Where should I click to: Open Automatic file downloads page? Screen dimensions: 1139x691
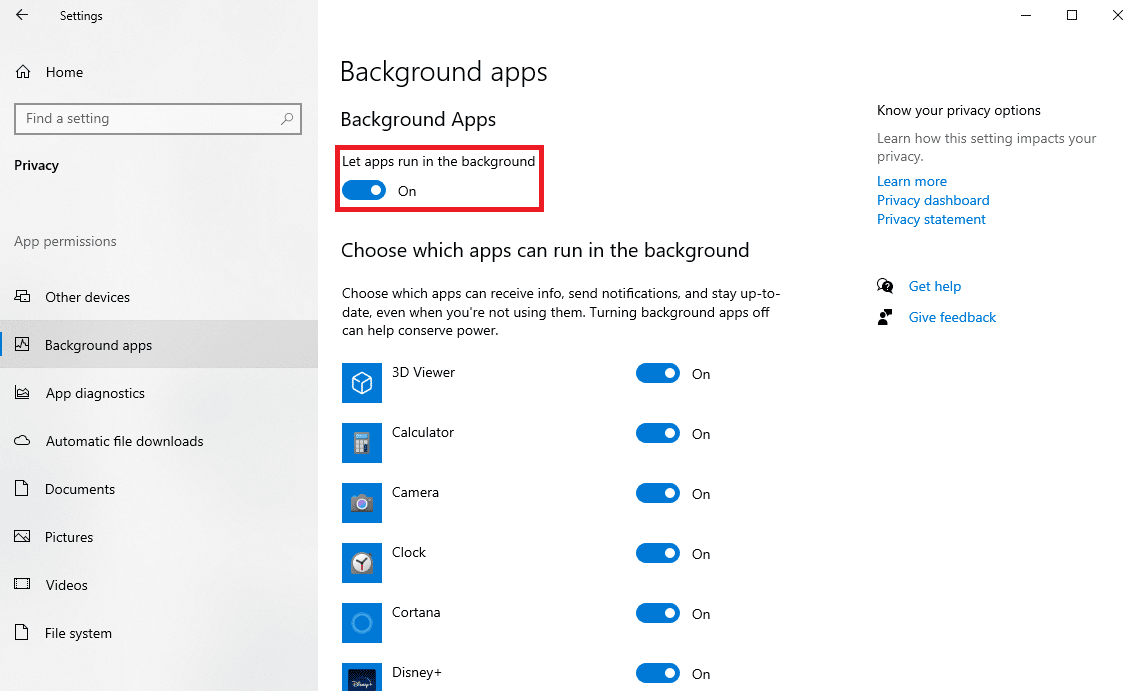158,440
